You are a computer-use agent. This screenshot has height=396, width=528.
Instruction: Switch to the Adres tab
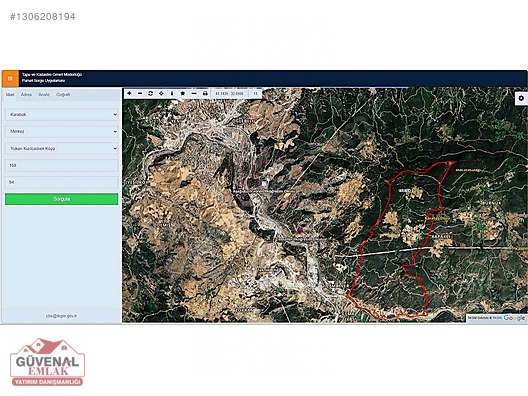(x=26, y=95)
